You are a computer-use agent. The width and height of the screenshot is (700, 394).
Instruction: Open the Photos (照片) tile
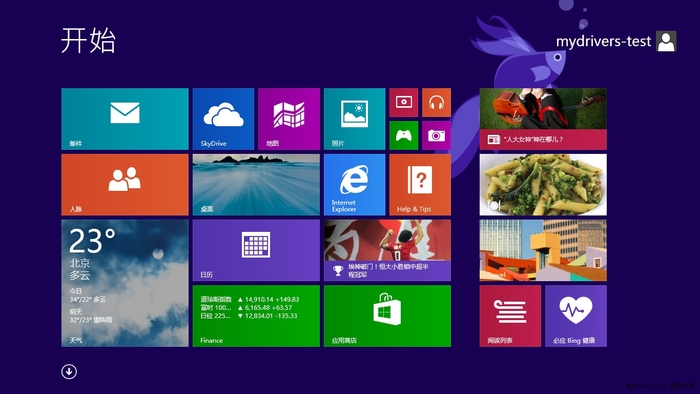pos(354,119)
